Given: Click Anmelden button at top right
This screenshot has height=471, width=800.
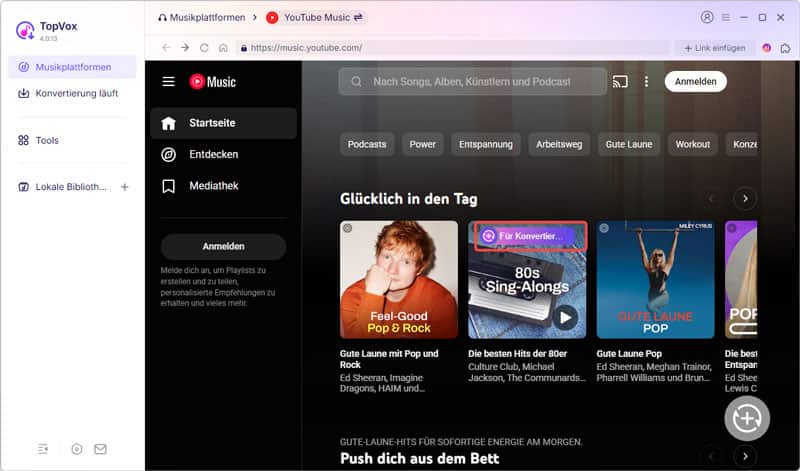Looking at the screenshot, I should pyautogui.click(x=695, y=82).
